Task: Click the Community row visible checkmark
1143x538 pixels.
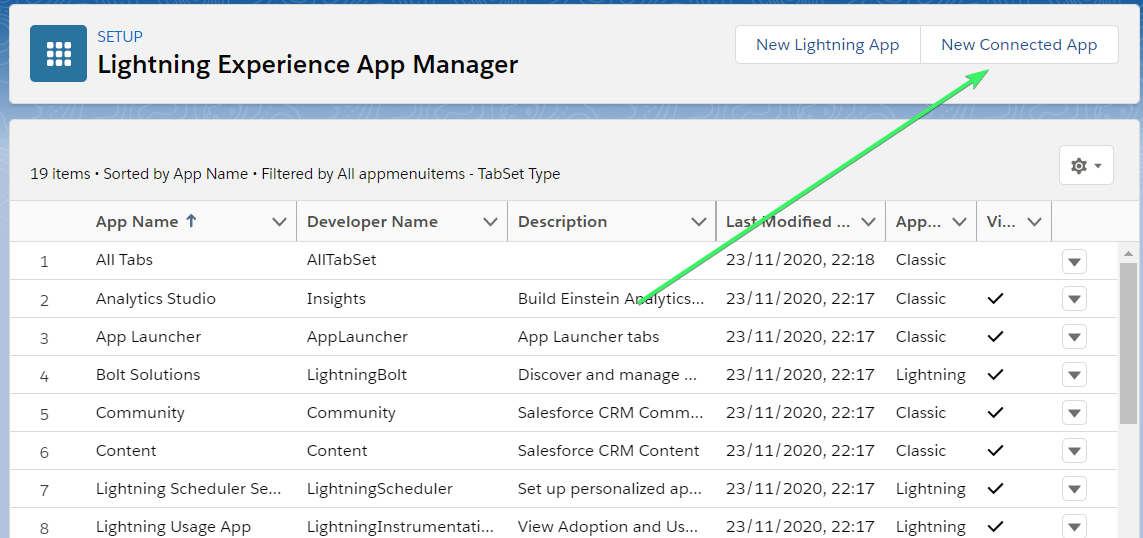Action: [995, 413]
